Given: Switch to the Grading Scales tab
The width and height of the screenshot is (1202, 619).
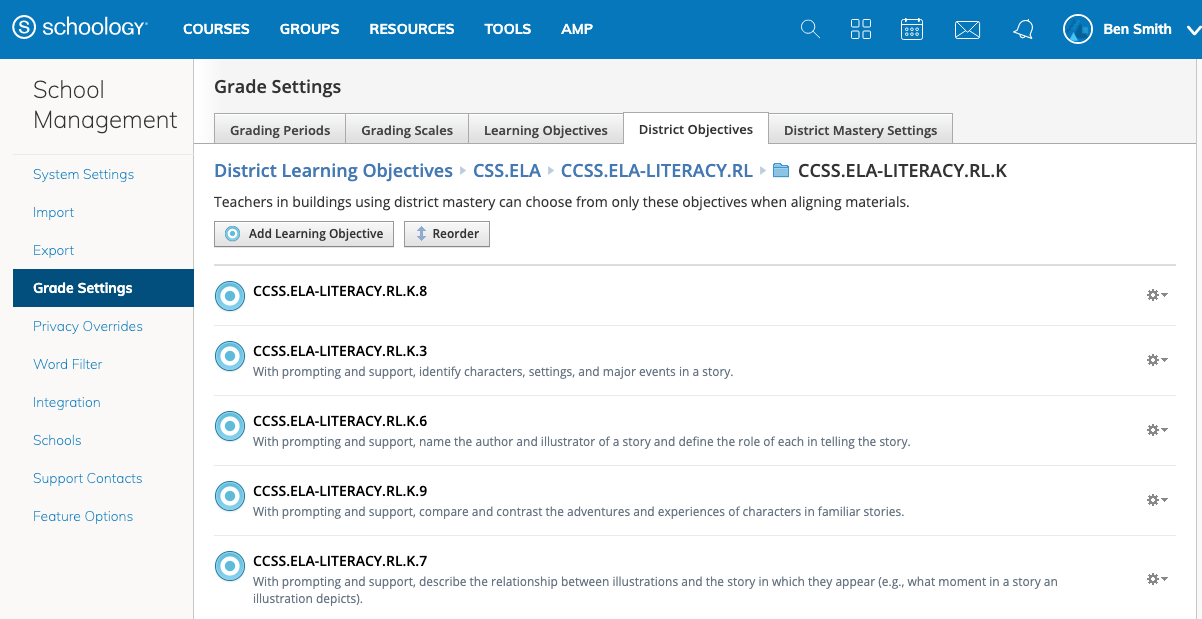Looking at the screenshot, I should [407, 129].
